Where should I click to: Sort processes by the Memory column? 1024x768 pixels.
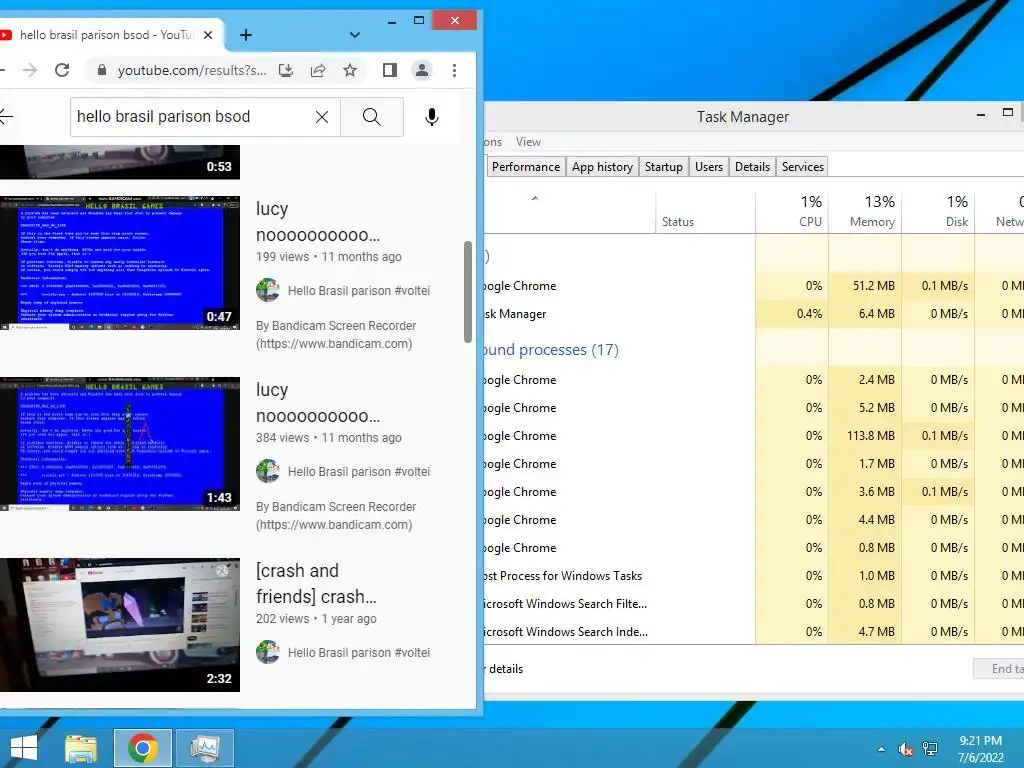click(x=865, y=212)
